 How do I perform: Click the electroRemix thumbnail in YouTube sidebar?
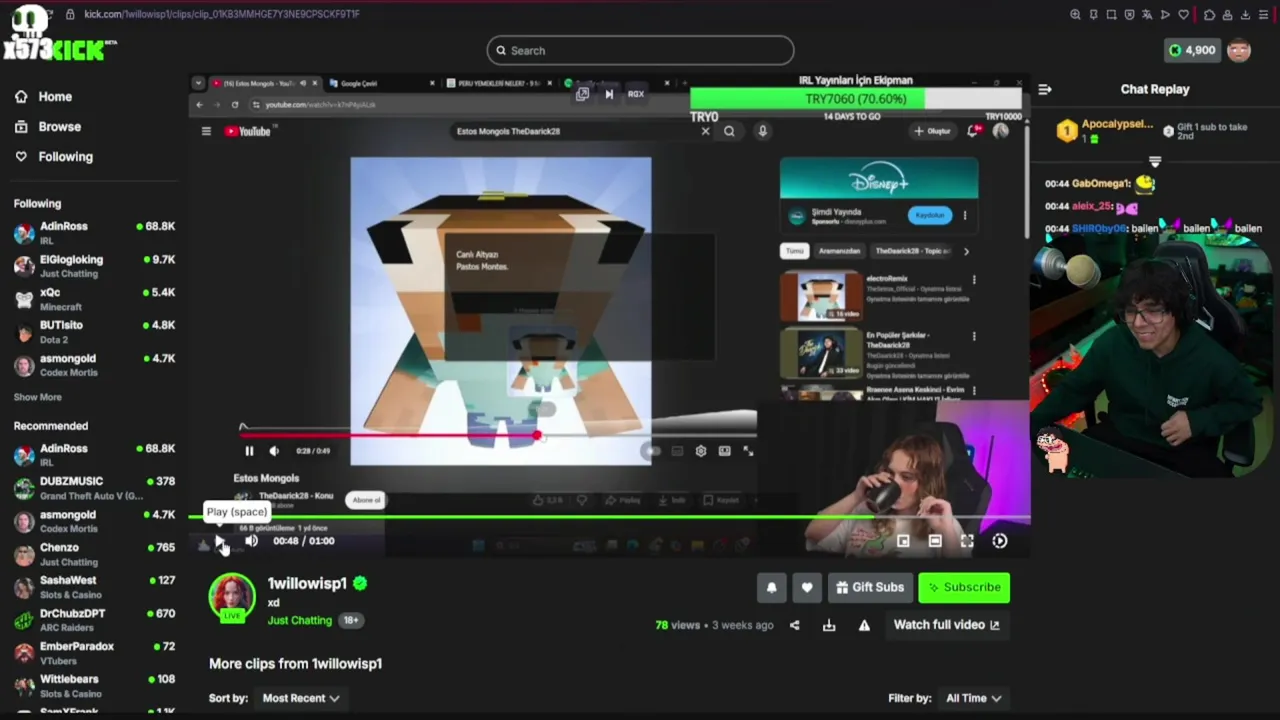[x=821, y=296]
